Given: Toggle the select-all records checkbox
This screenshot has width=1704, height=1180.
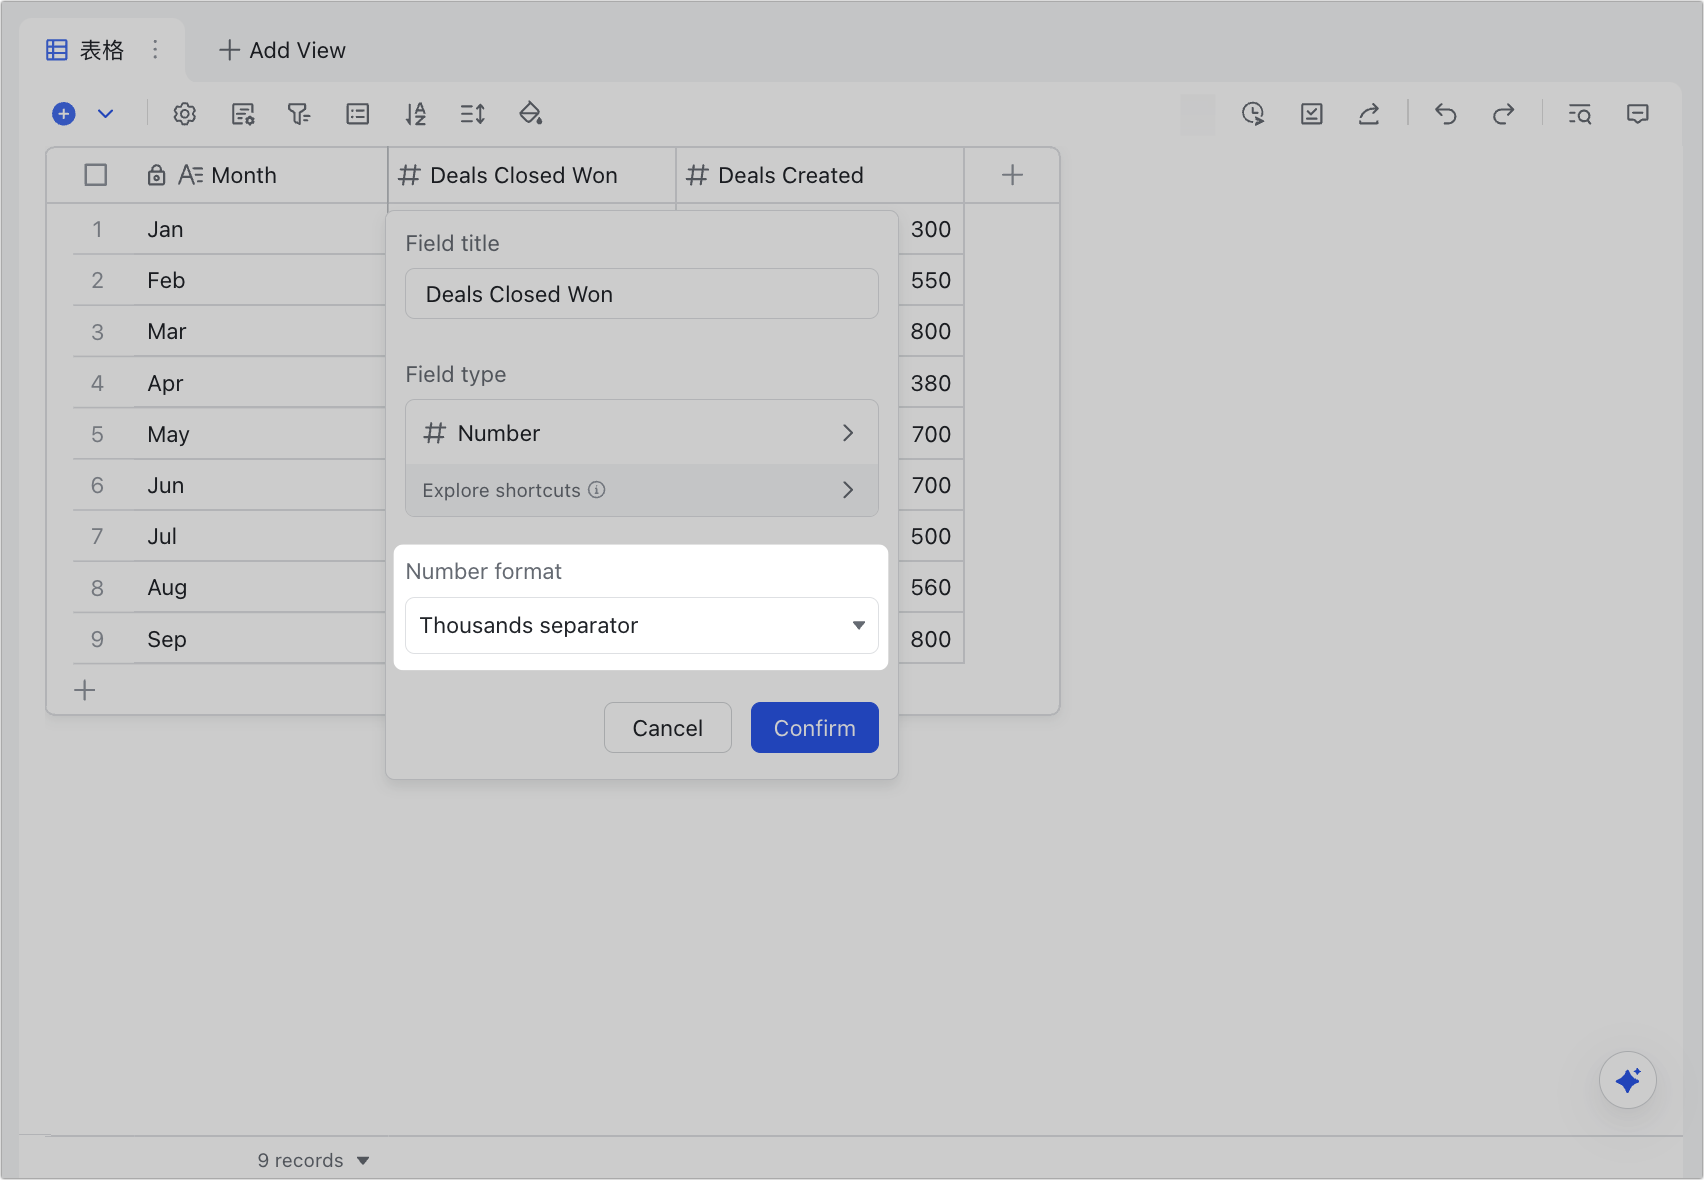Looking at the screenshot, I should tap(96, 174).
